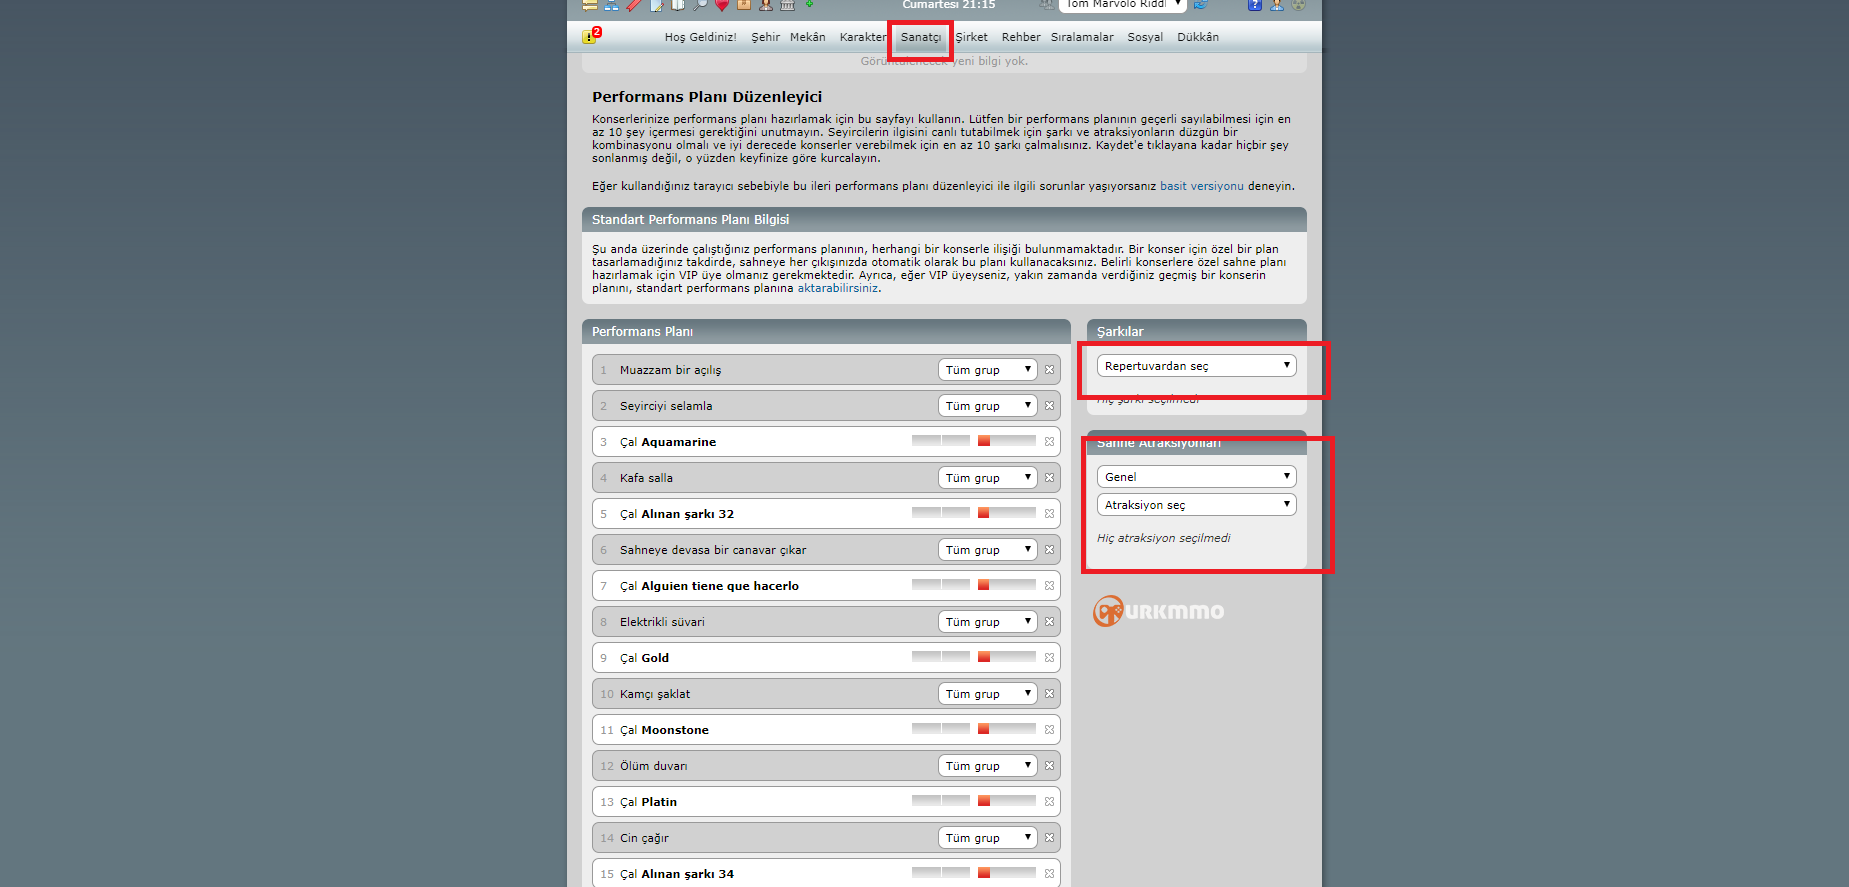The image size is (1849, 887).
Task: Click the bank building icon in toolbar
Action: coord(787,5)
